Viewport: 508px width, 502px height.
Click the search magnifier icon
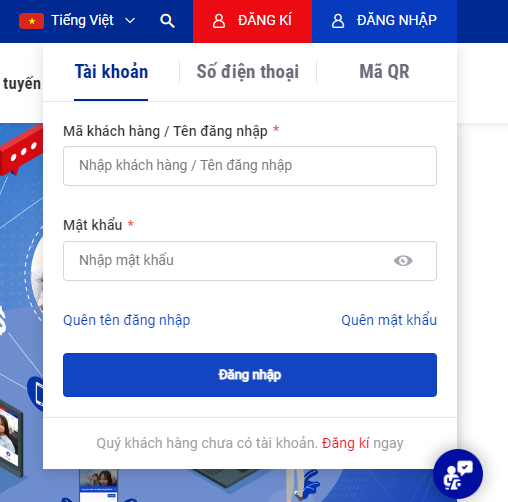pos(167,21)
